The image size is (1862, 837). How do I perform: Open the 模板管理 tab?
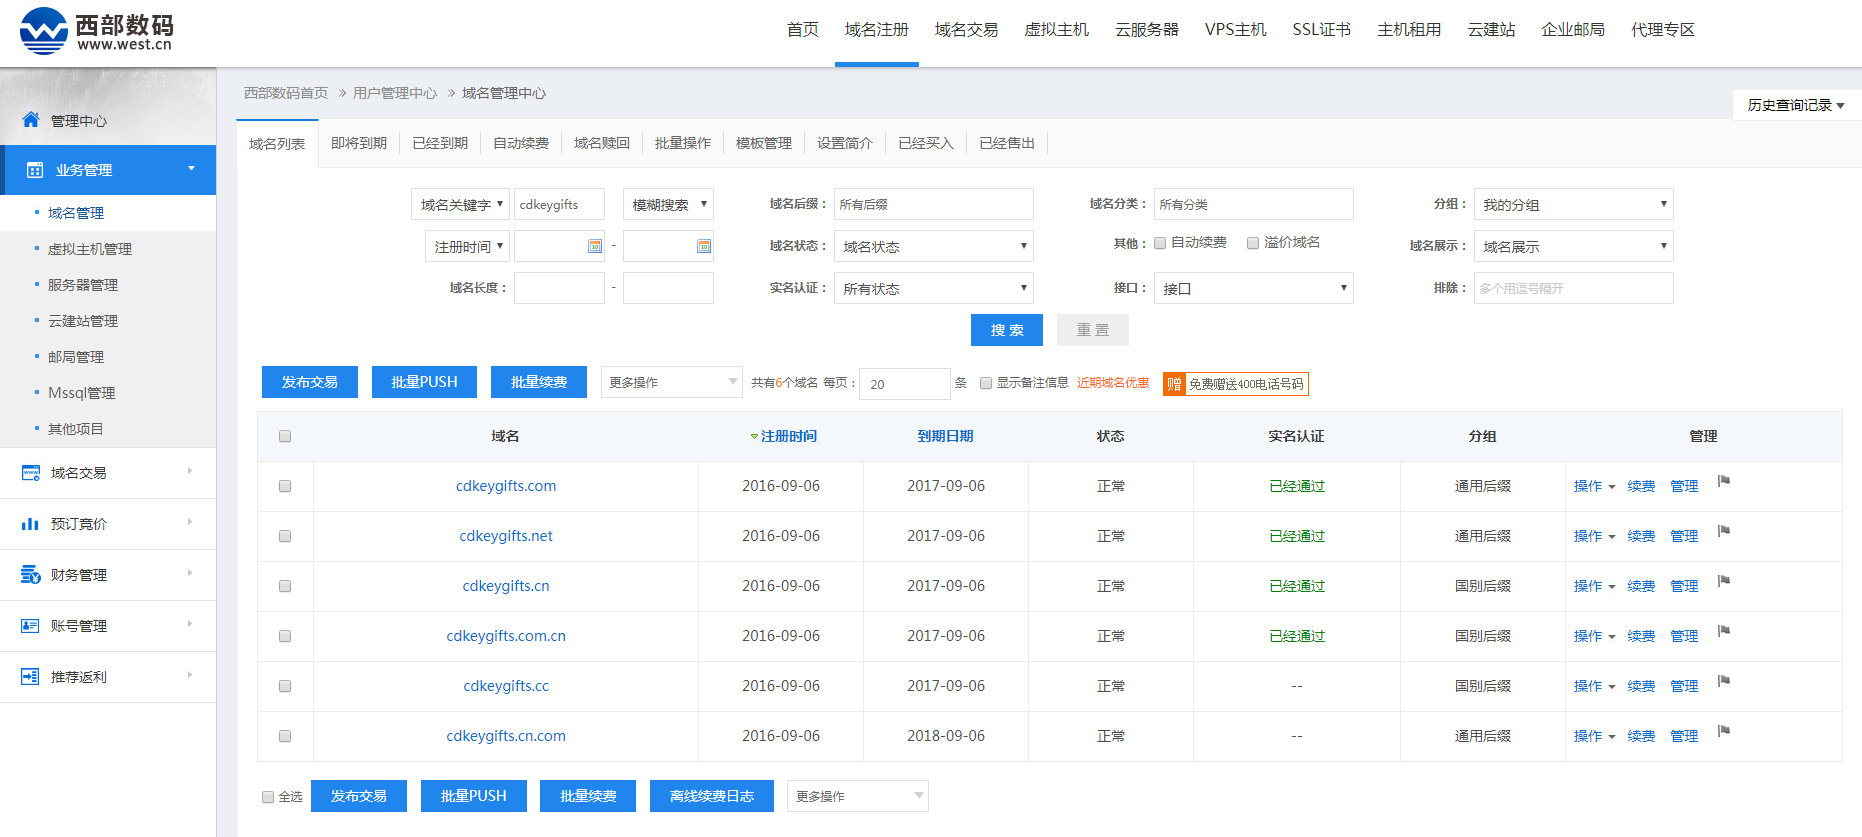764,143
